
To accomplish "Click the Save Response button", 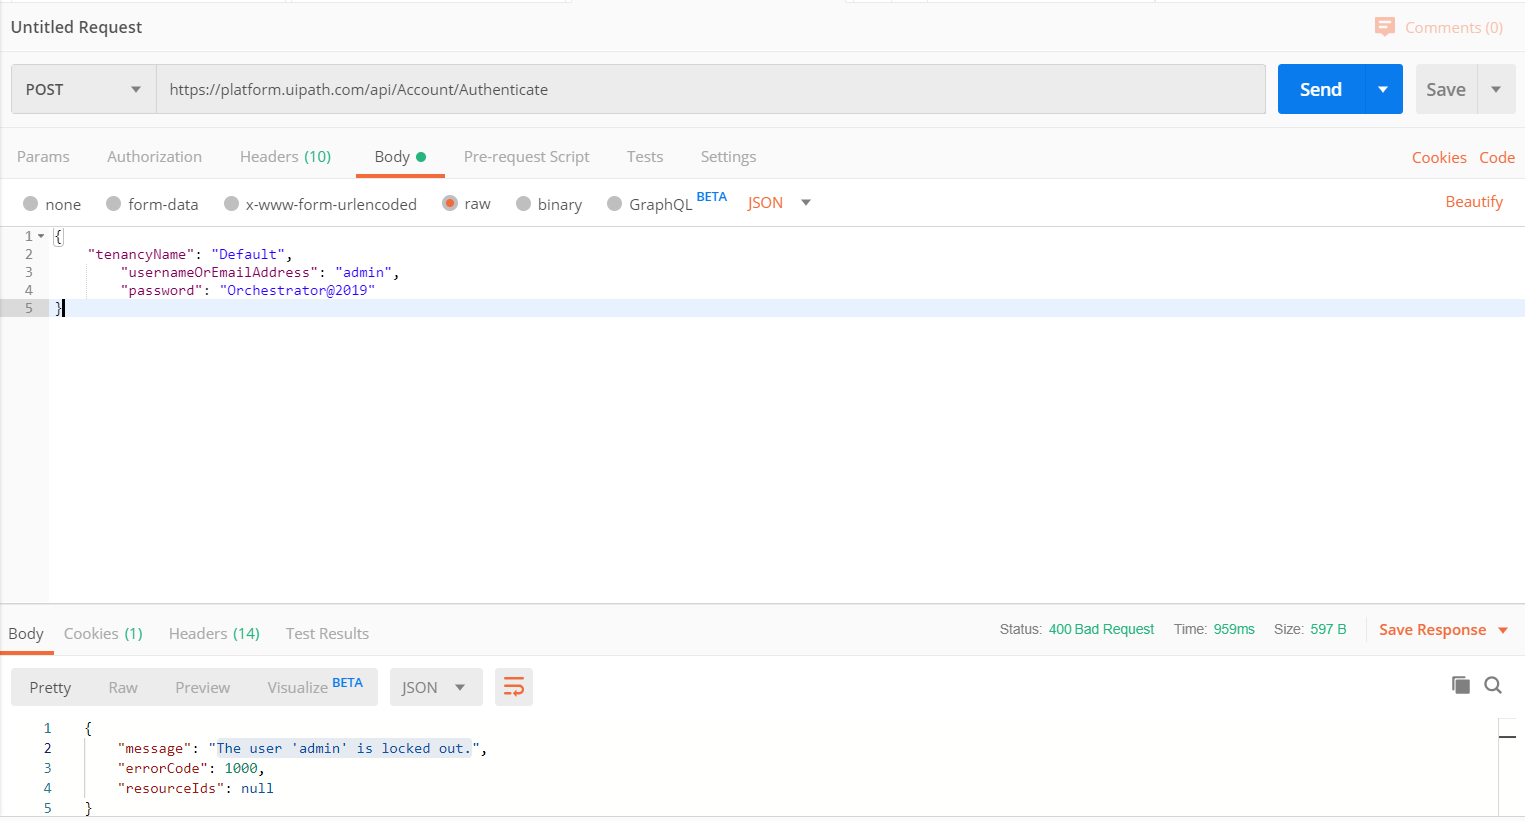I will pos(1432,630).
